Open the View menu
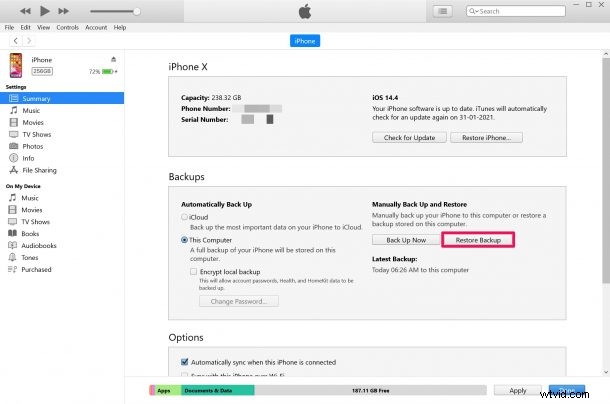 pyautogui.click(x=44, y=28)
